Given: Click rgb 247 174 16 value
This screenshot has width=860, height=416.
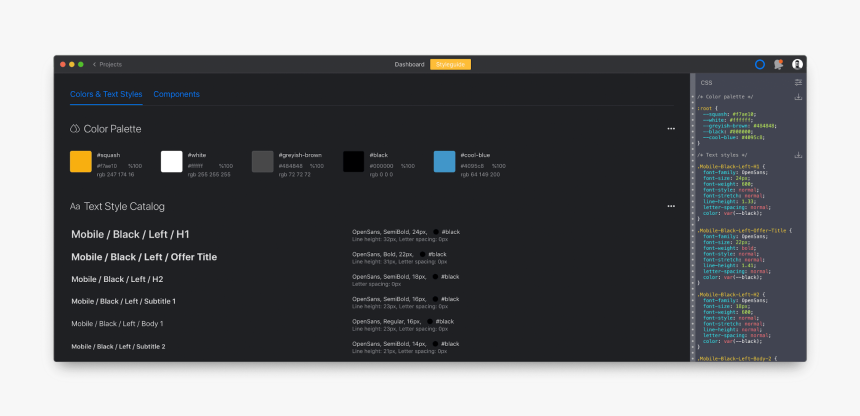Looking at the screenshot, I should coord(115,175).
